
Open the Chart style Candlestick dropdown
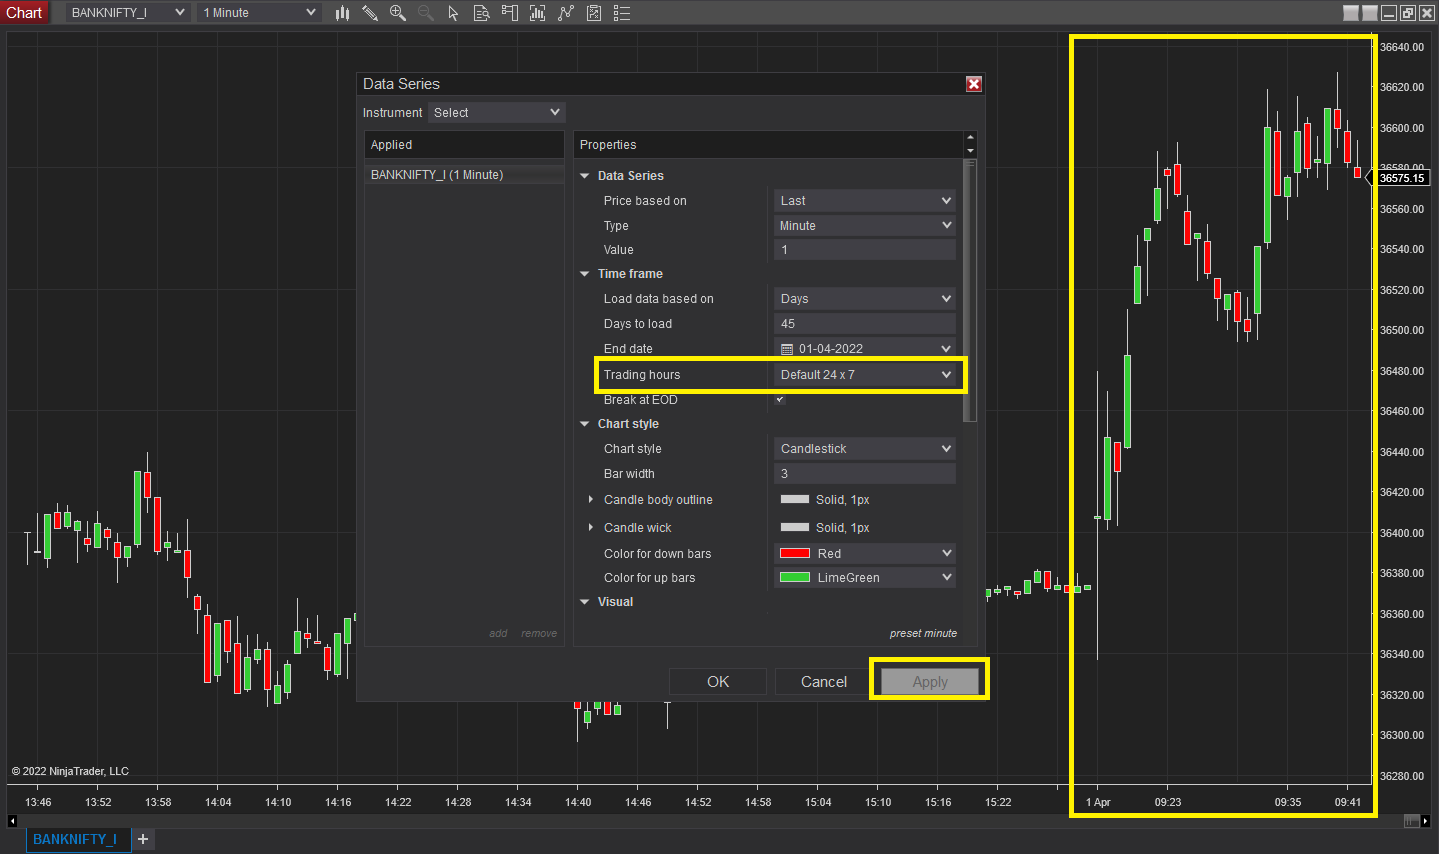[x=865, y=449]
